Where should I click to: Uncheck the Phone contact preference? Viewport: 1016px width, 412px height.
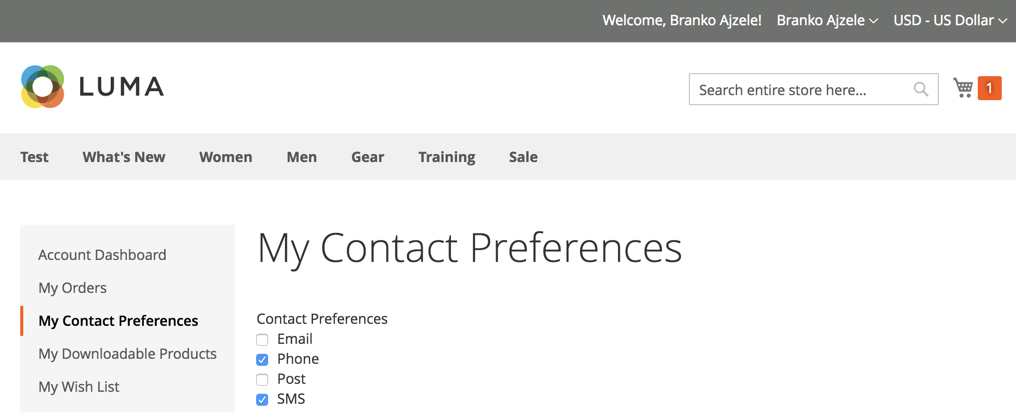(262, 360)
